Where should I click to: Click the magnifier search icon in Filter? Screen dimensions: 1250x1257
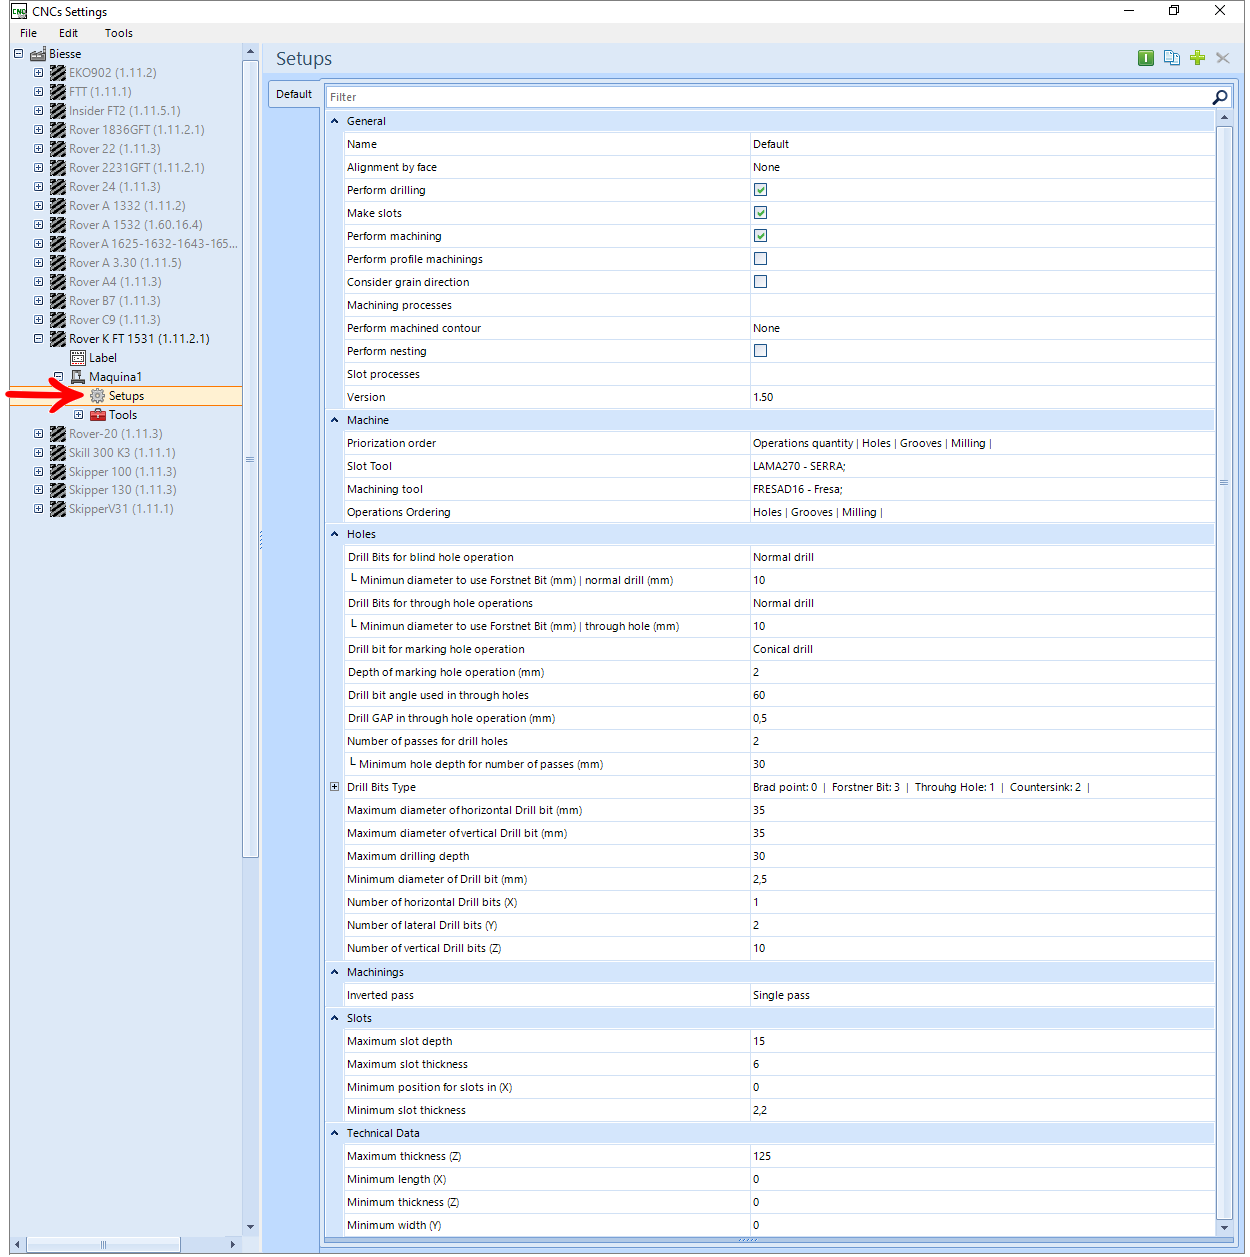coord(1220,97)
